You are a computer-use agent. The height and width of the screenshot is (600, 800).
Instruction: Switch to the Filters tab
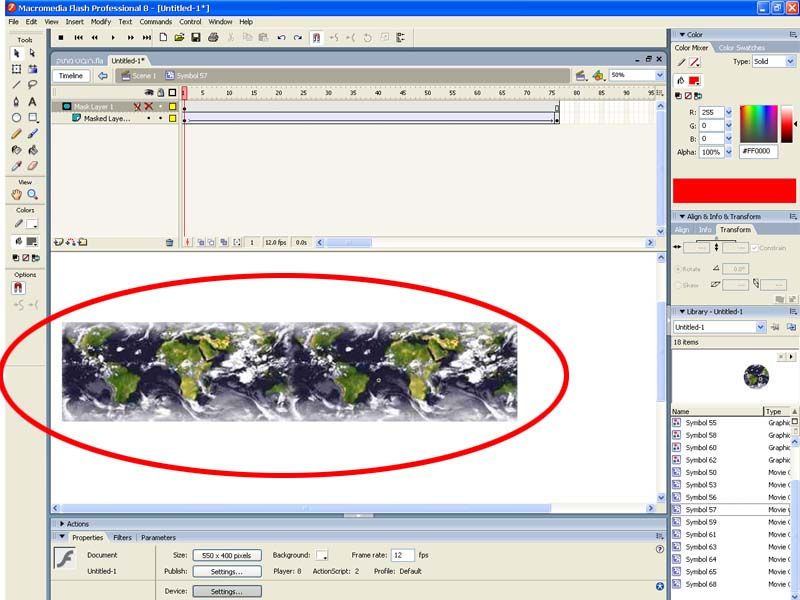[x=122, y=538]
